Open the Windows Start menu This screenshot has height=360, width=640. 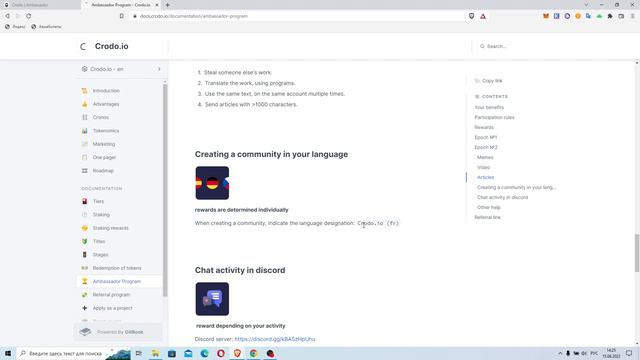pos(8,353)
